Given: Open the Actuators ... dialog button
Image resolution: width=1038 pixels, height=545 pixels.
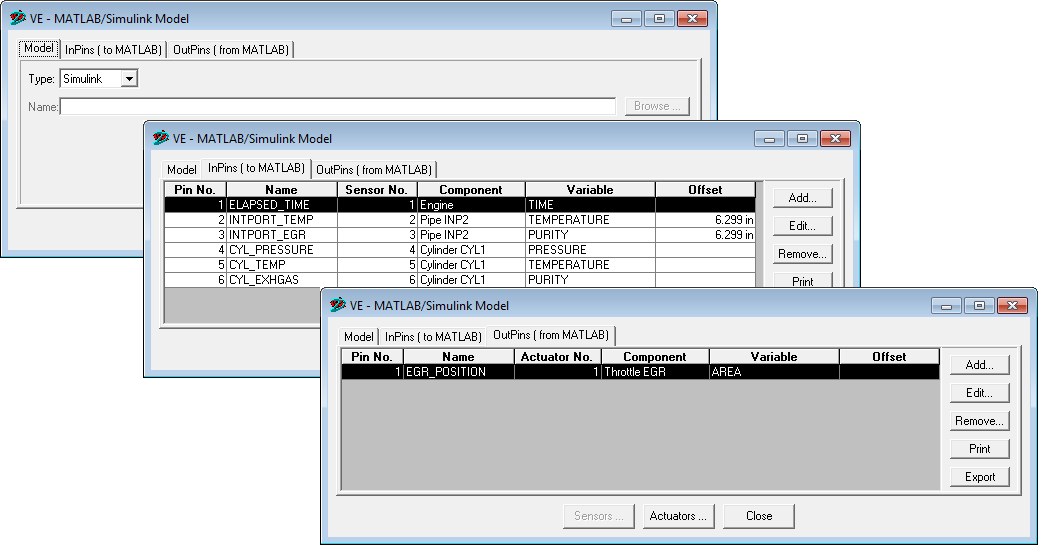Looking at the screenshot, I should (678, 516).
